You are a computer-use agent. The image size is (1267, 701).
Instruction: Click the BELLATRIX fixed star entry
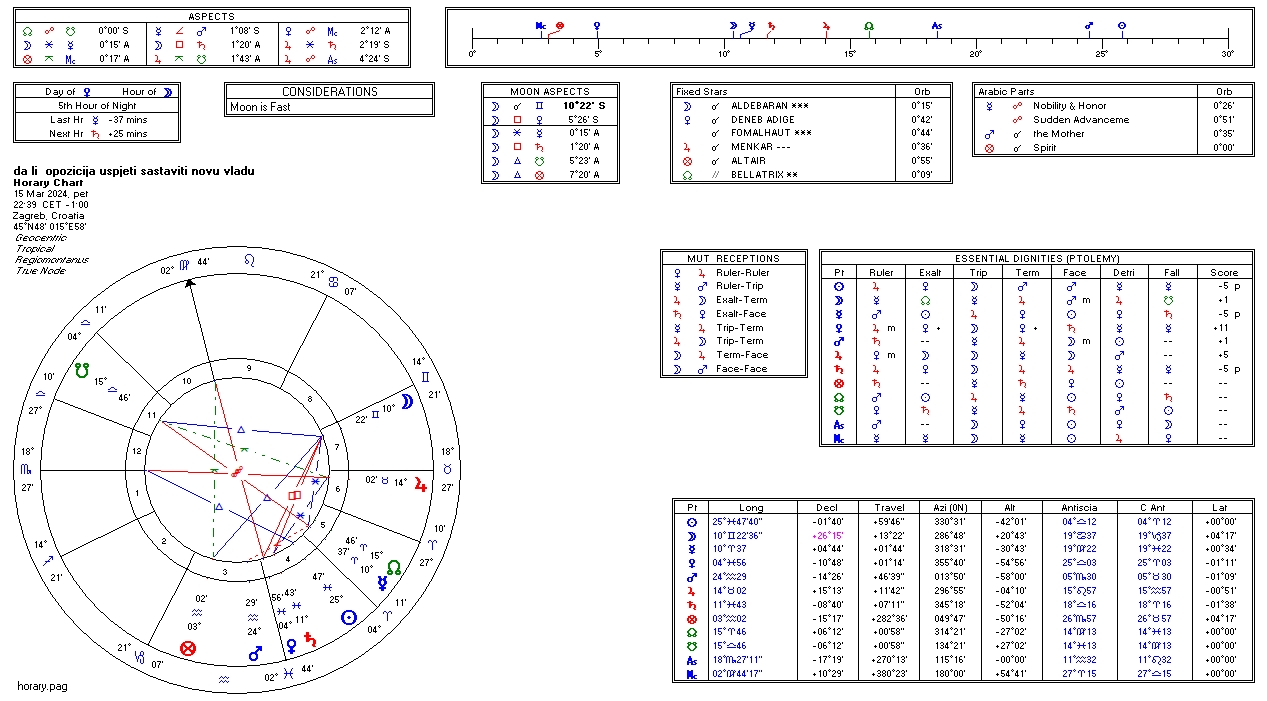point(767,175)
